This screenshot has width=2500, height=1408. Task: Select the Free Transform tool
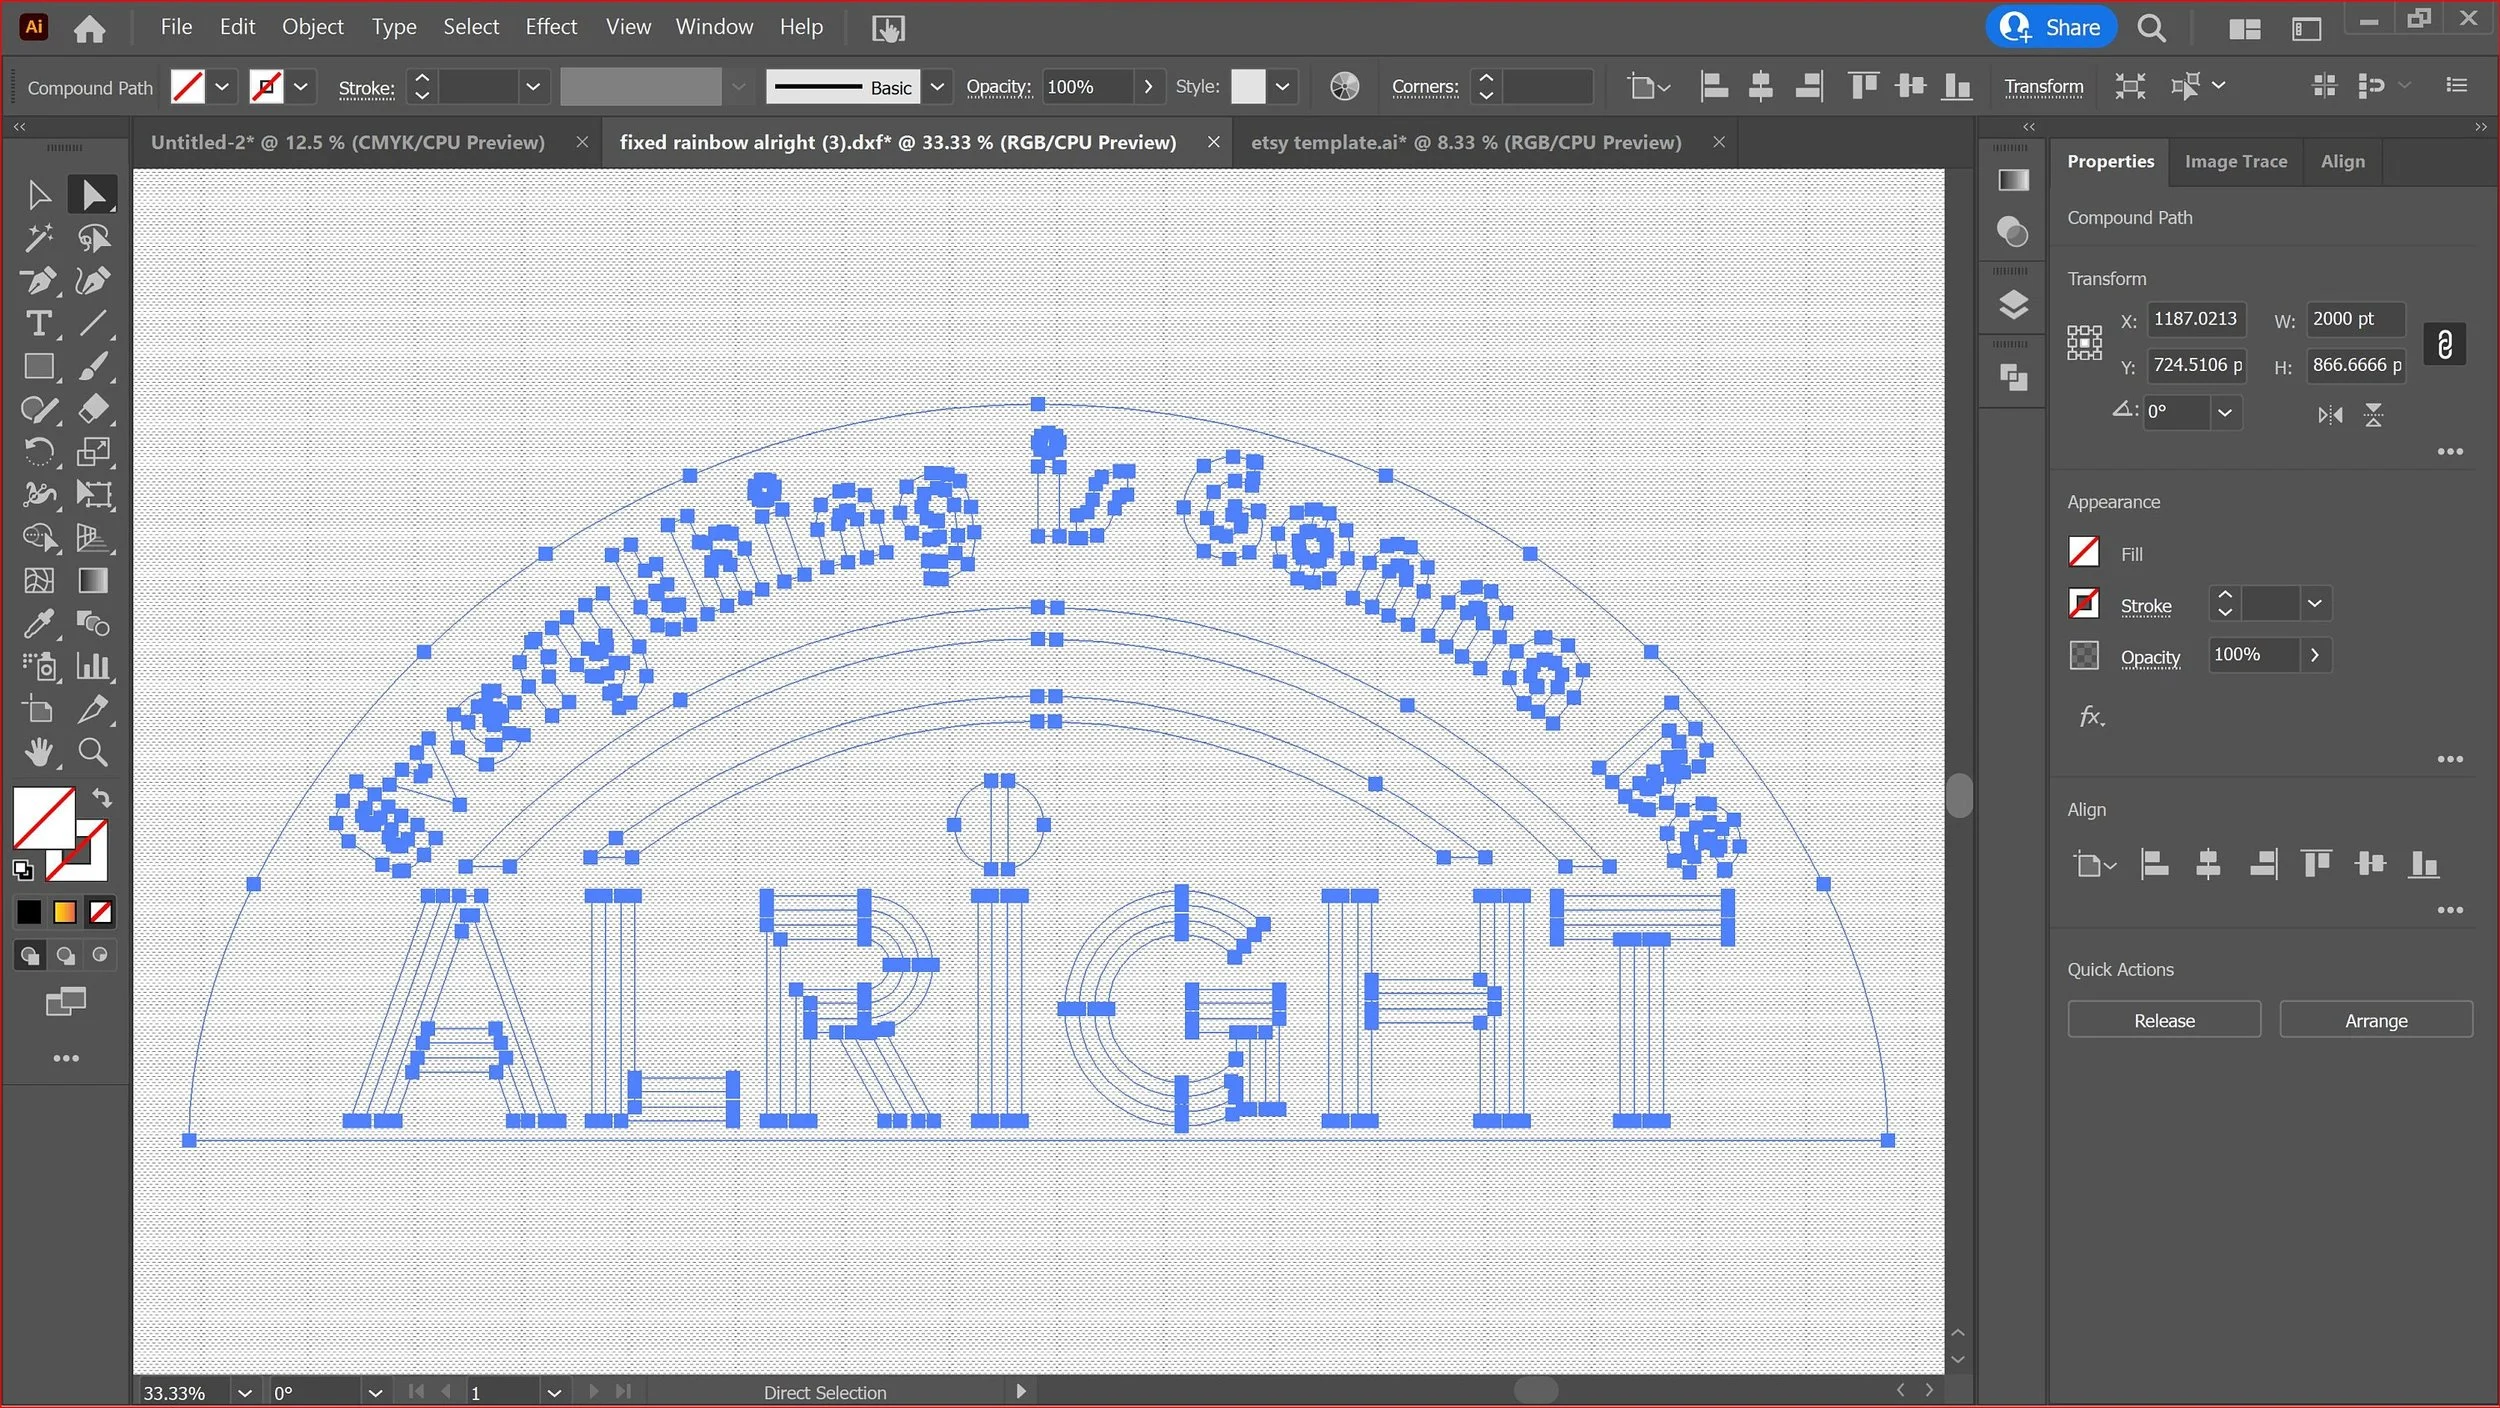93,495
